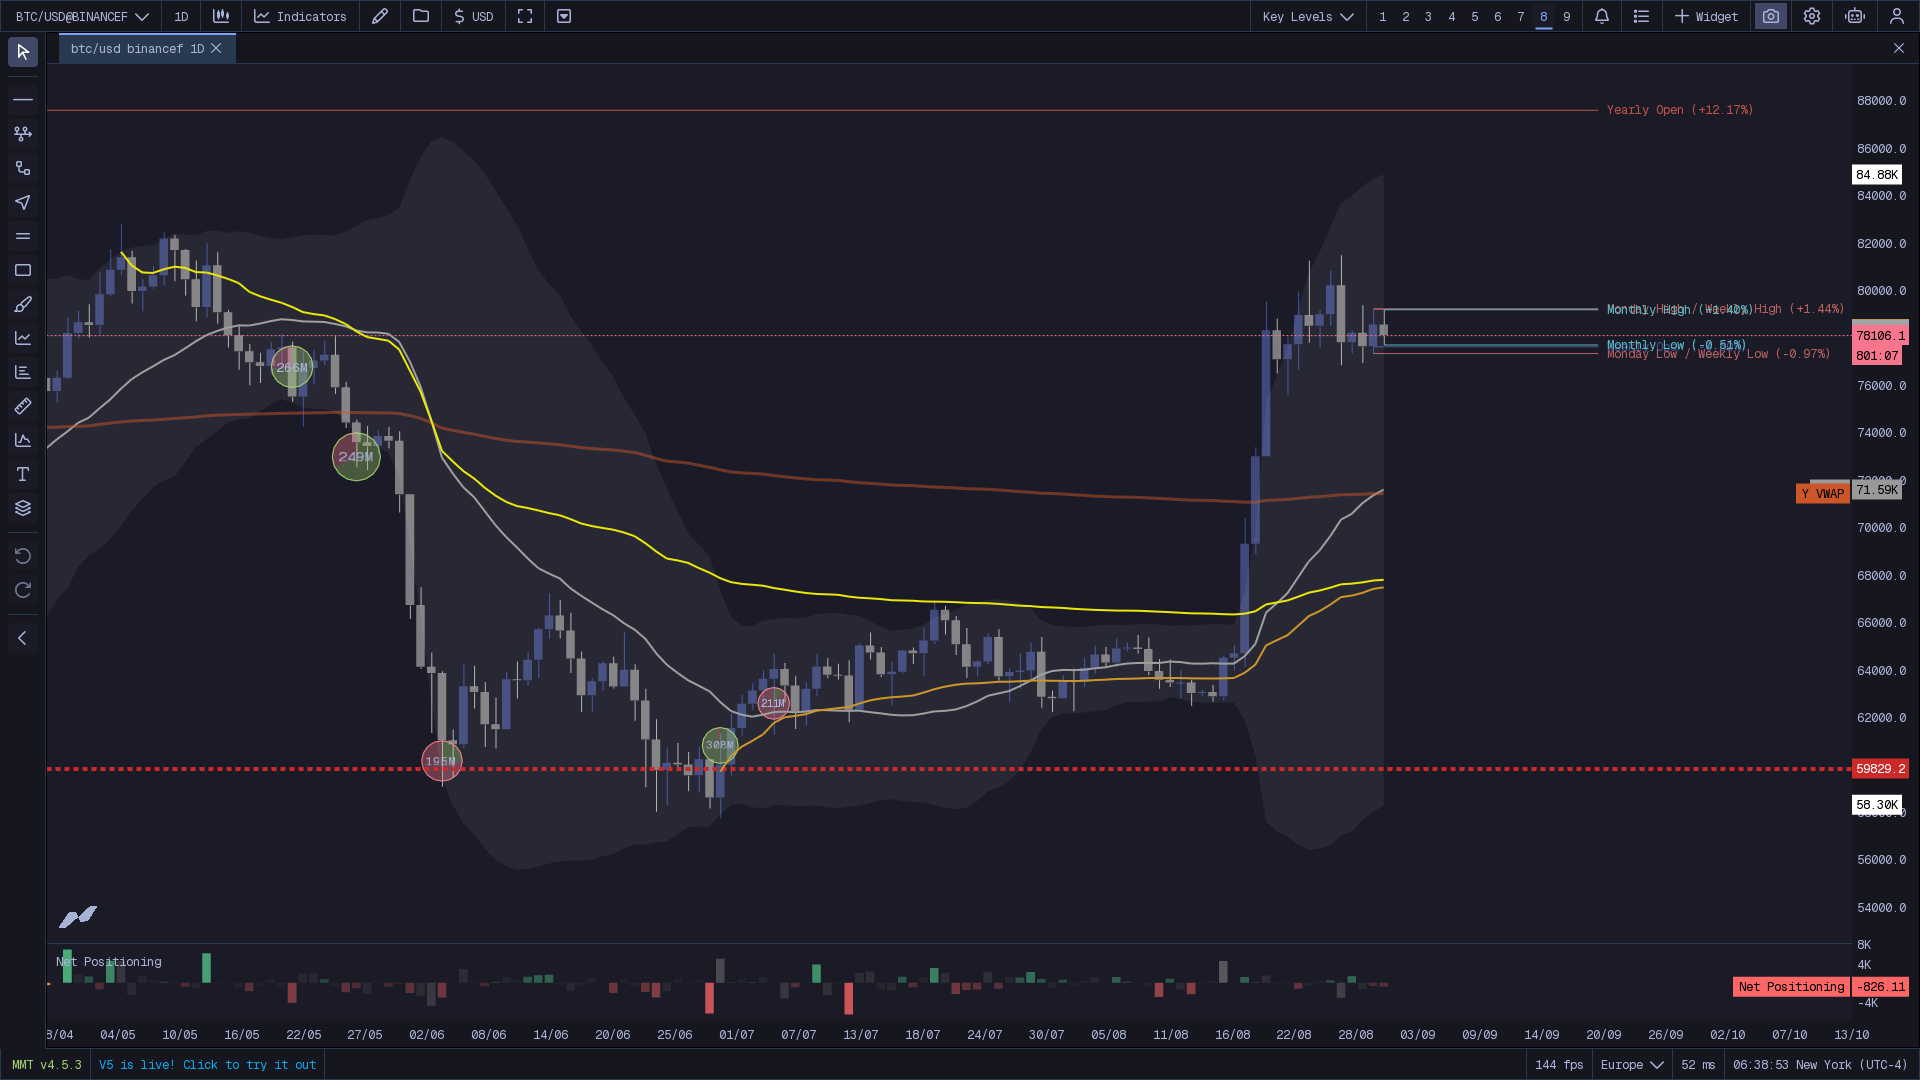Open the settings gear
Image resolution: width=1920 pixels, height=1080 pixels.
coord(1812,16)
